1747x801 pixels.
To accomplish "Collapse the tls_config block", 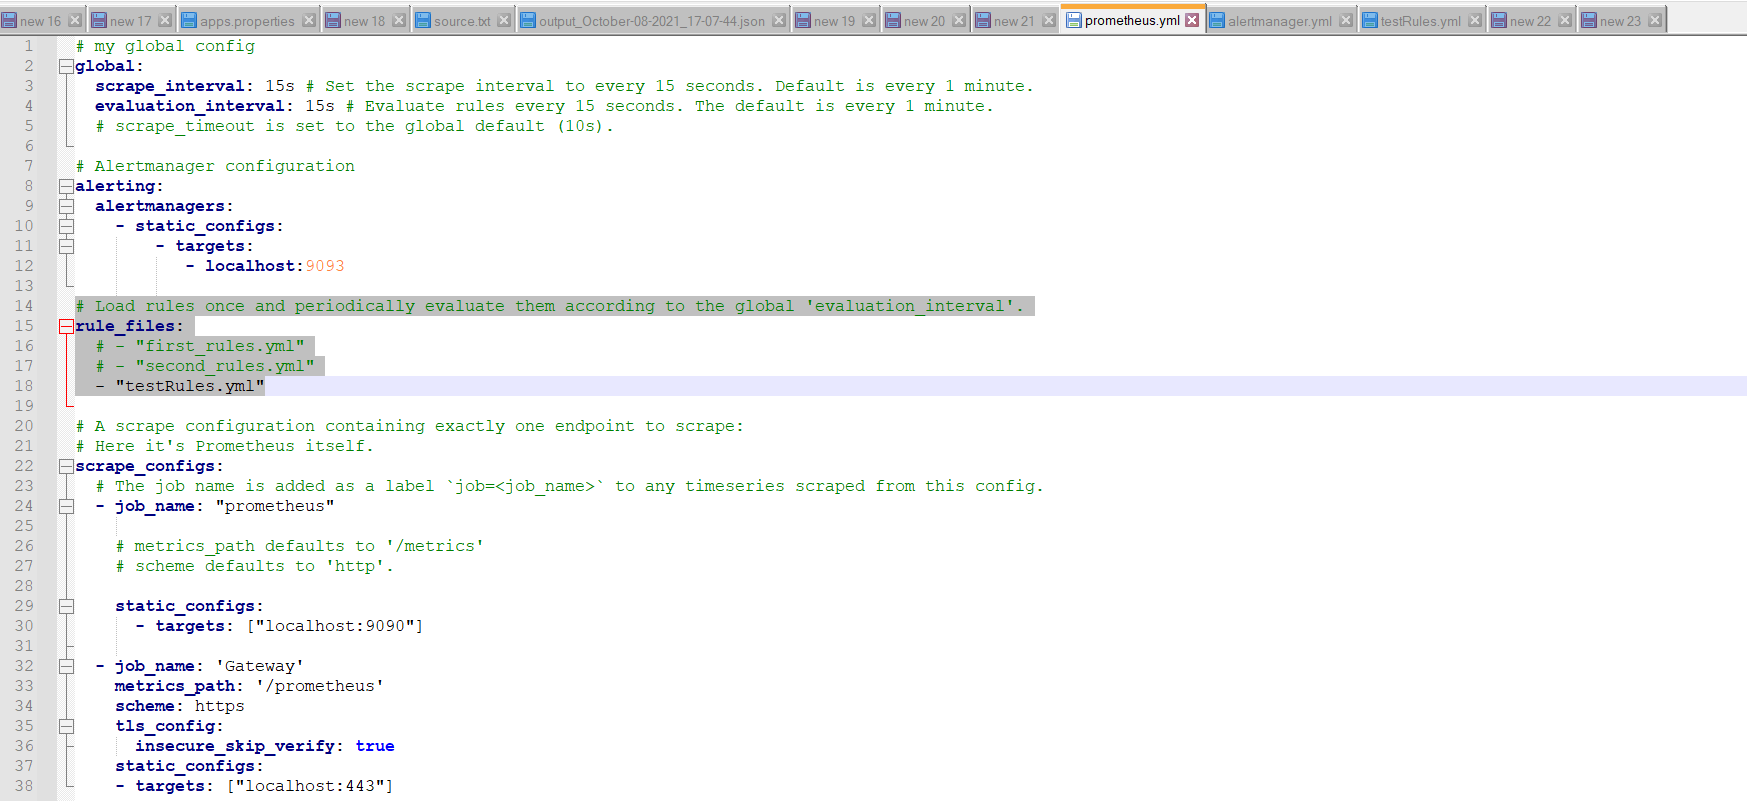I will [x=66, y=726].
